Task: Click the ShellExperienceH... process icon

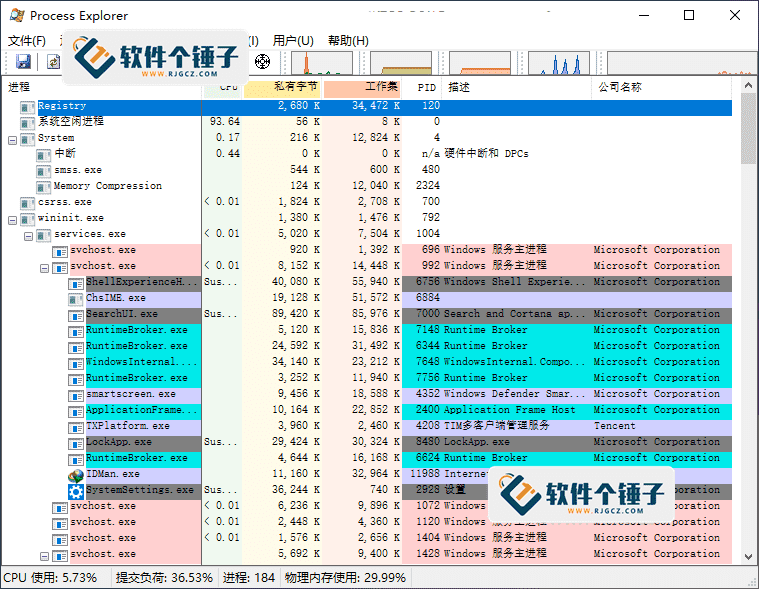Action: 76,283
